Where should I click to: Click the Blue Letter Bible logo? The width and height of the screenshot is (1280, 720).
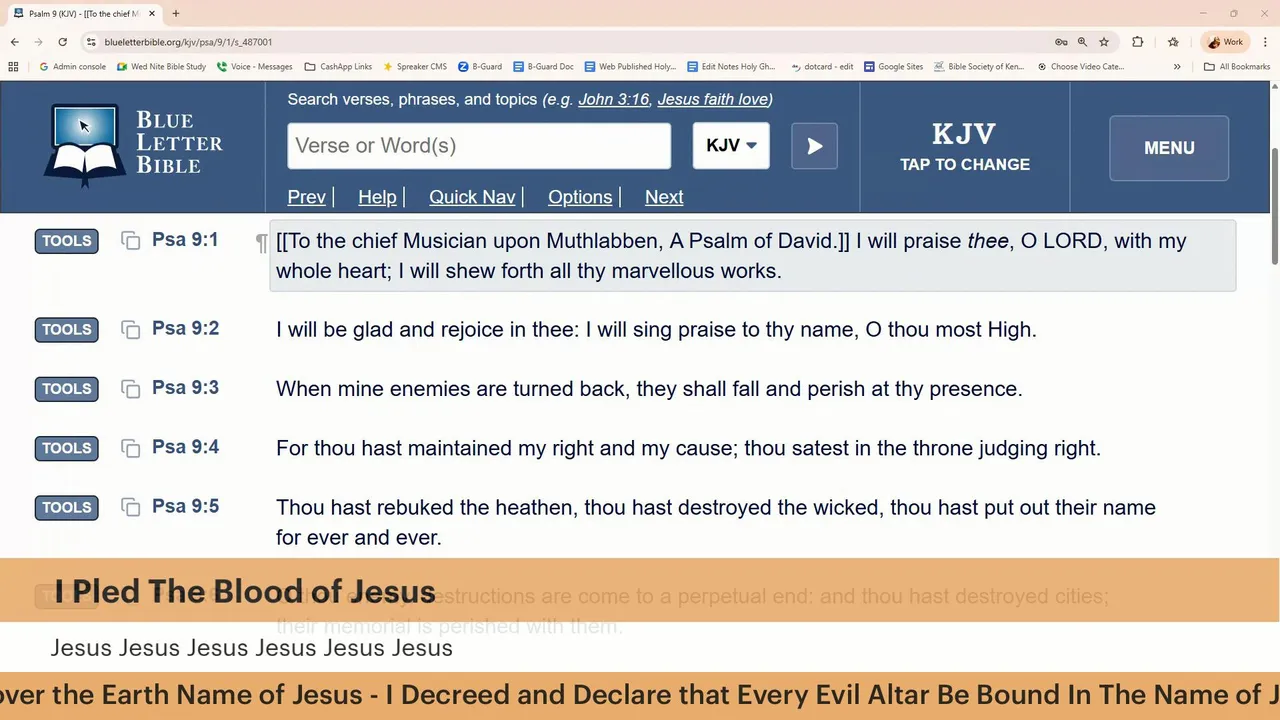(x=133, y=146)
